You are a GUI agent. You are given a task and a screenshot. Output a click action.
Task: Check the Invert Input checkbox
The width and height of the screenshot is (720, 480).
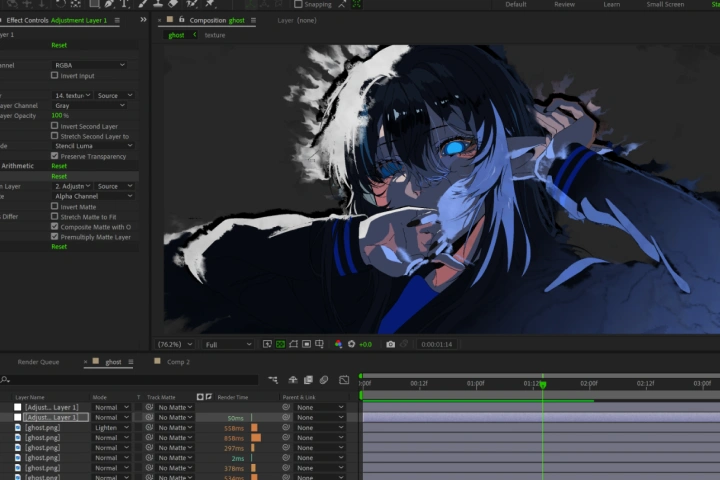[x=55, y=75]
